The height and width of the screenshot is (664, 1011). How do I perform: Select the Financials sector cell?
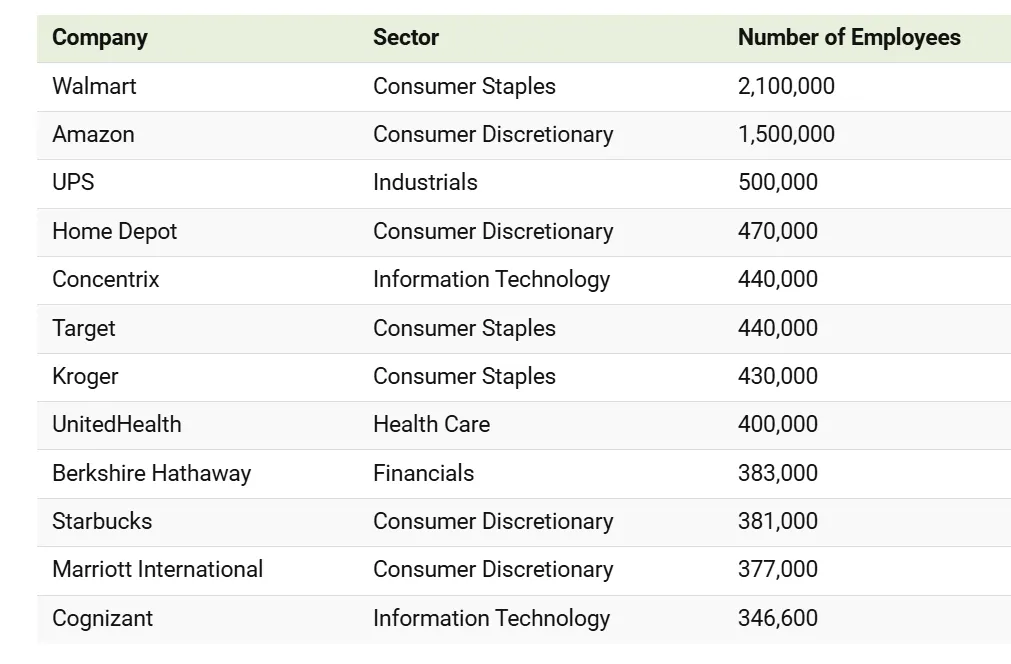pyautogui.click(x=423, y=473)
